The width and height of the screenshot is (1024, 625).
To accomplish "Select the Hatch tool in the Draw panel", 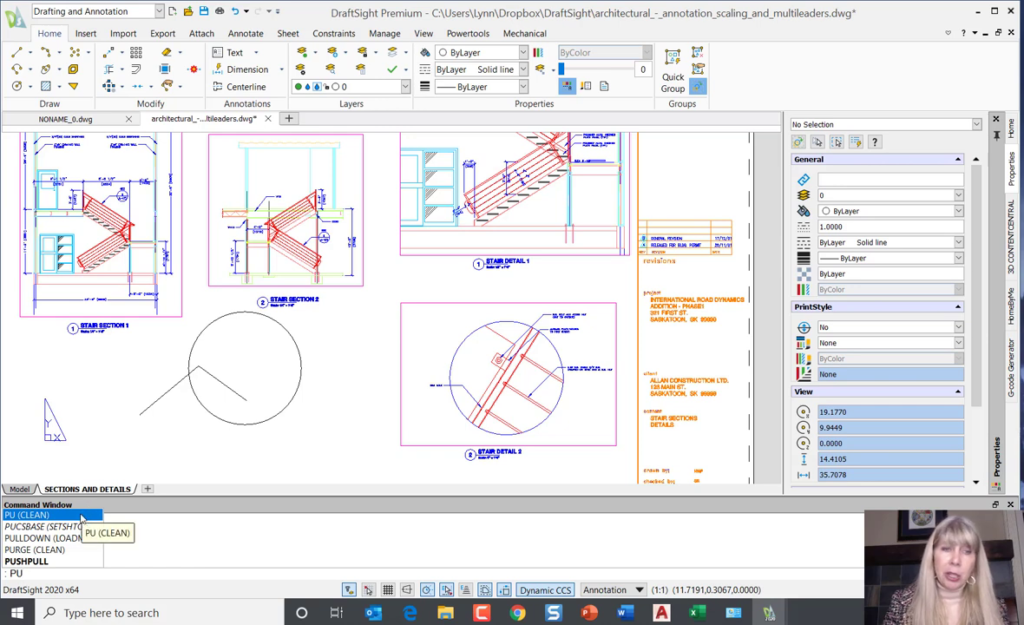I will tap(45, 86).
